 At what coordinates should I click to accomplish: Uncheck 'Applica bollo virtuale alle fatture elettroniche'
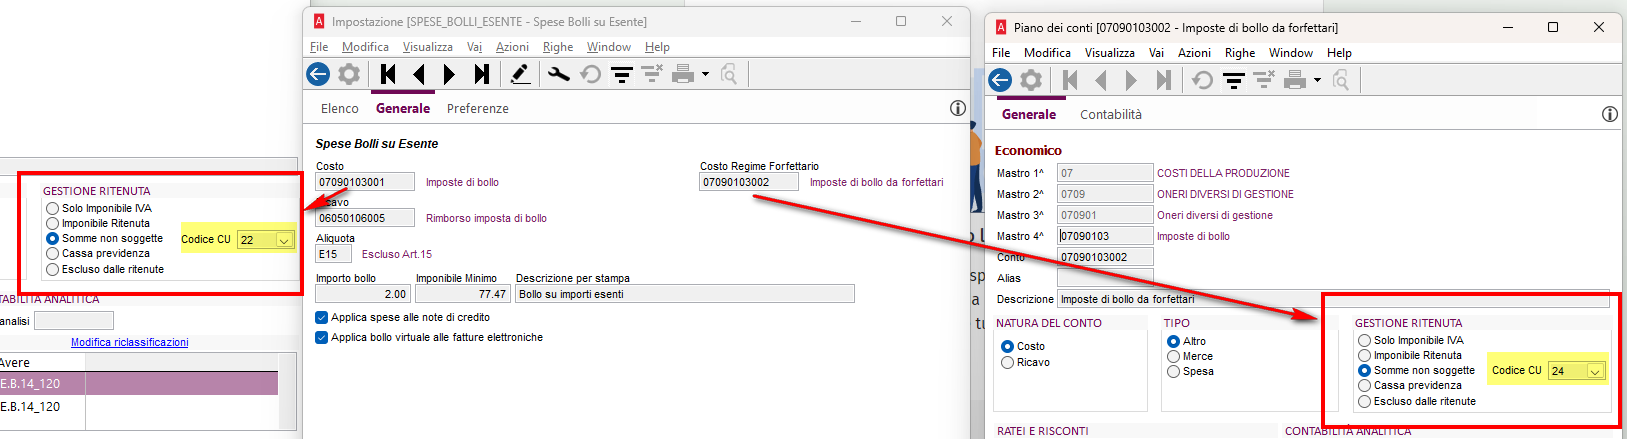click(x=322, y=337)
